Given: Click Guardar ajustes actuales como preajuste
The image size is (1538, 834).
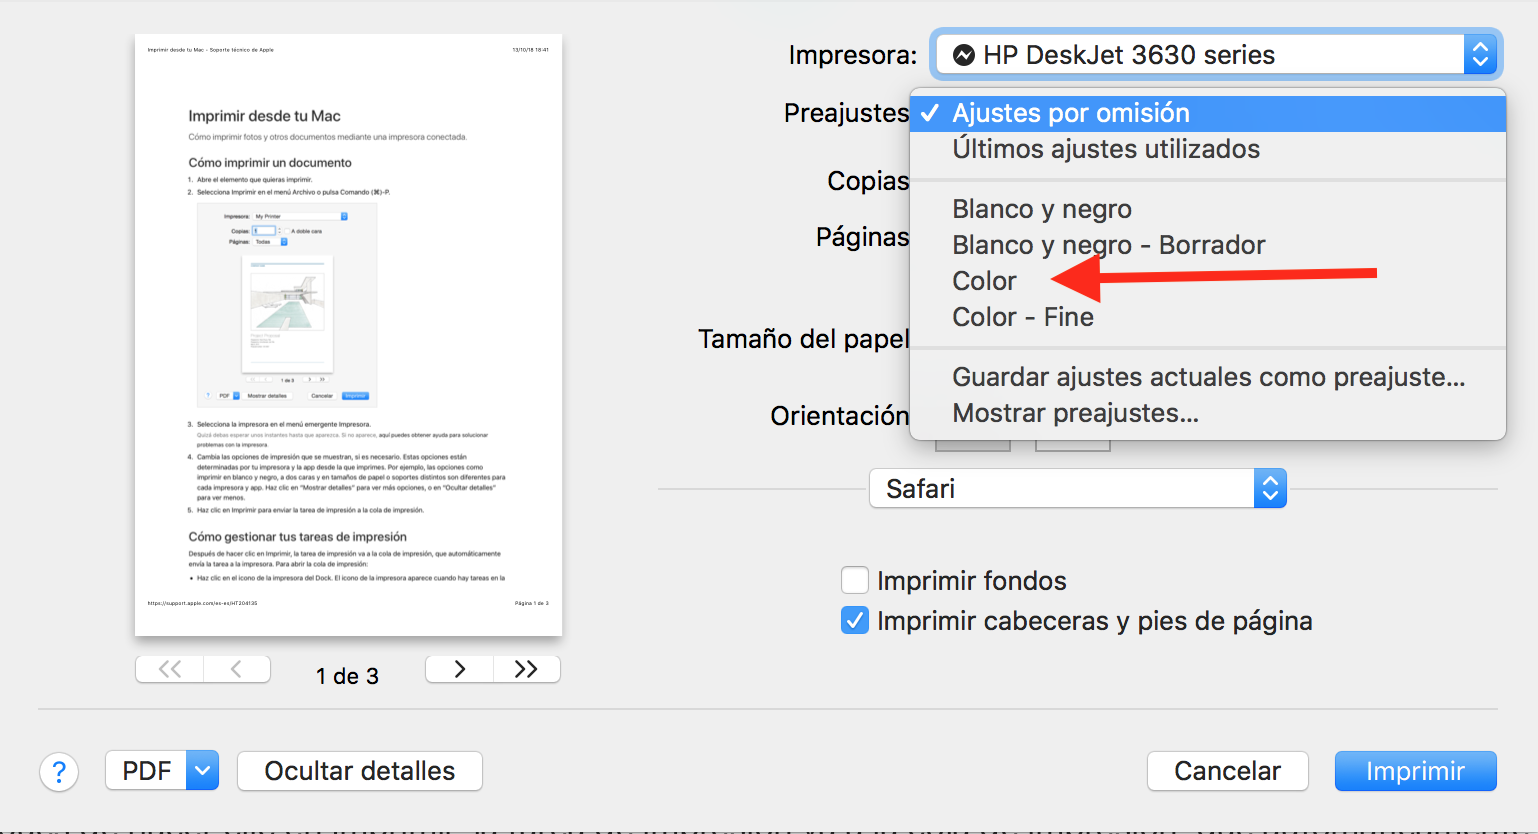Looking at the screenshot, I should [x=1208, y=377].
